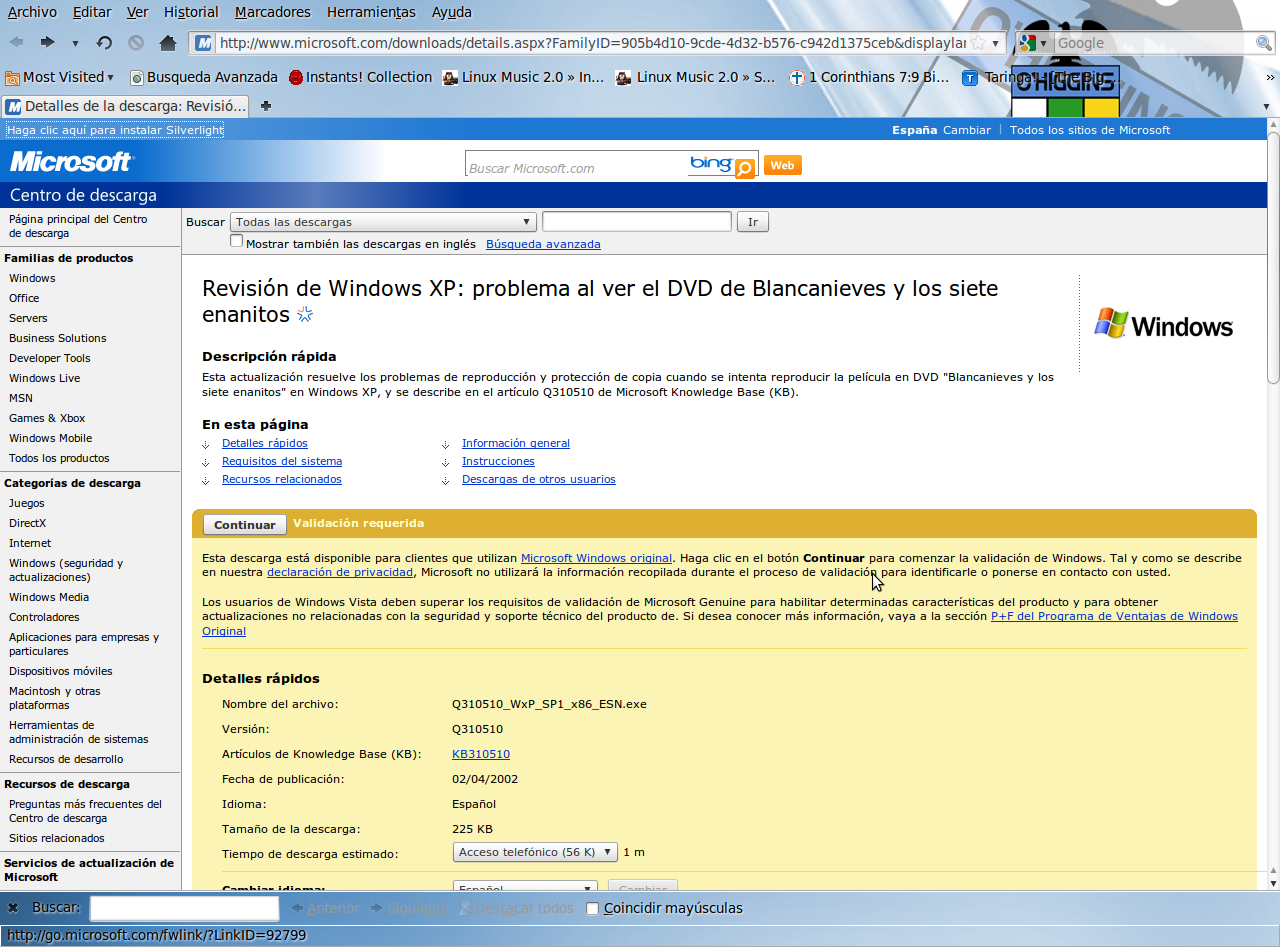Open the declaración de privacidad link
Screen dimensions: 1280x947
click(340, 572)
